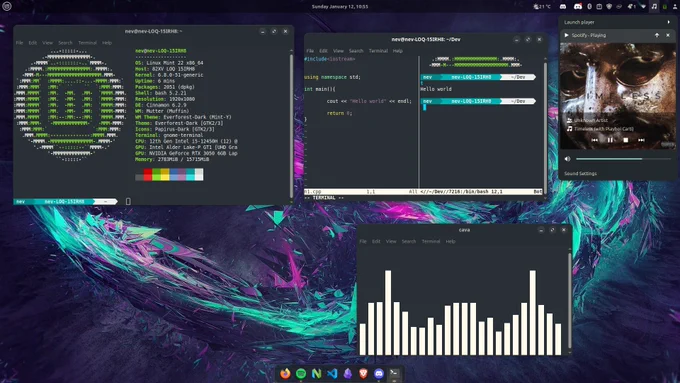680x383 pixels.
Task: Click the shield tray icon in the panel
Action: (609, 7)
